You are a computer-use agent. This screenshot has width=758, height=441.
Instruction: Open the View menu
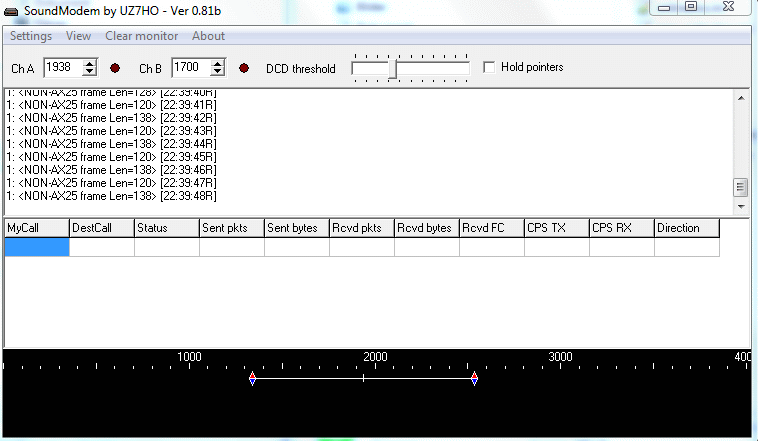[78, 36]
